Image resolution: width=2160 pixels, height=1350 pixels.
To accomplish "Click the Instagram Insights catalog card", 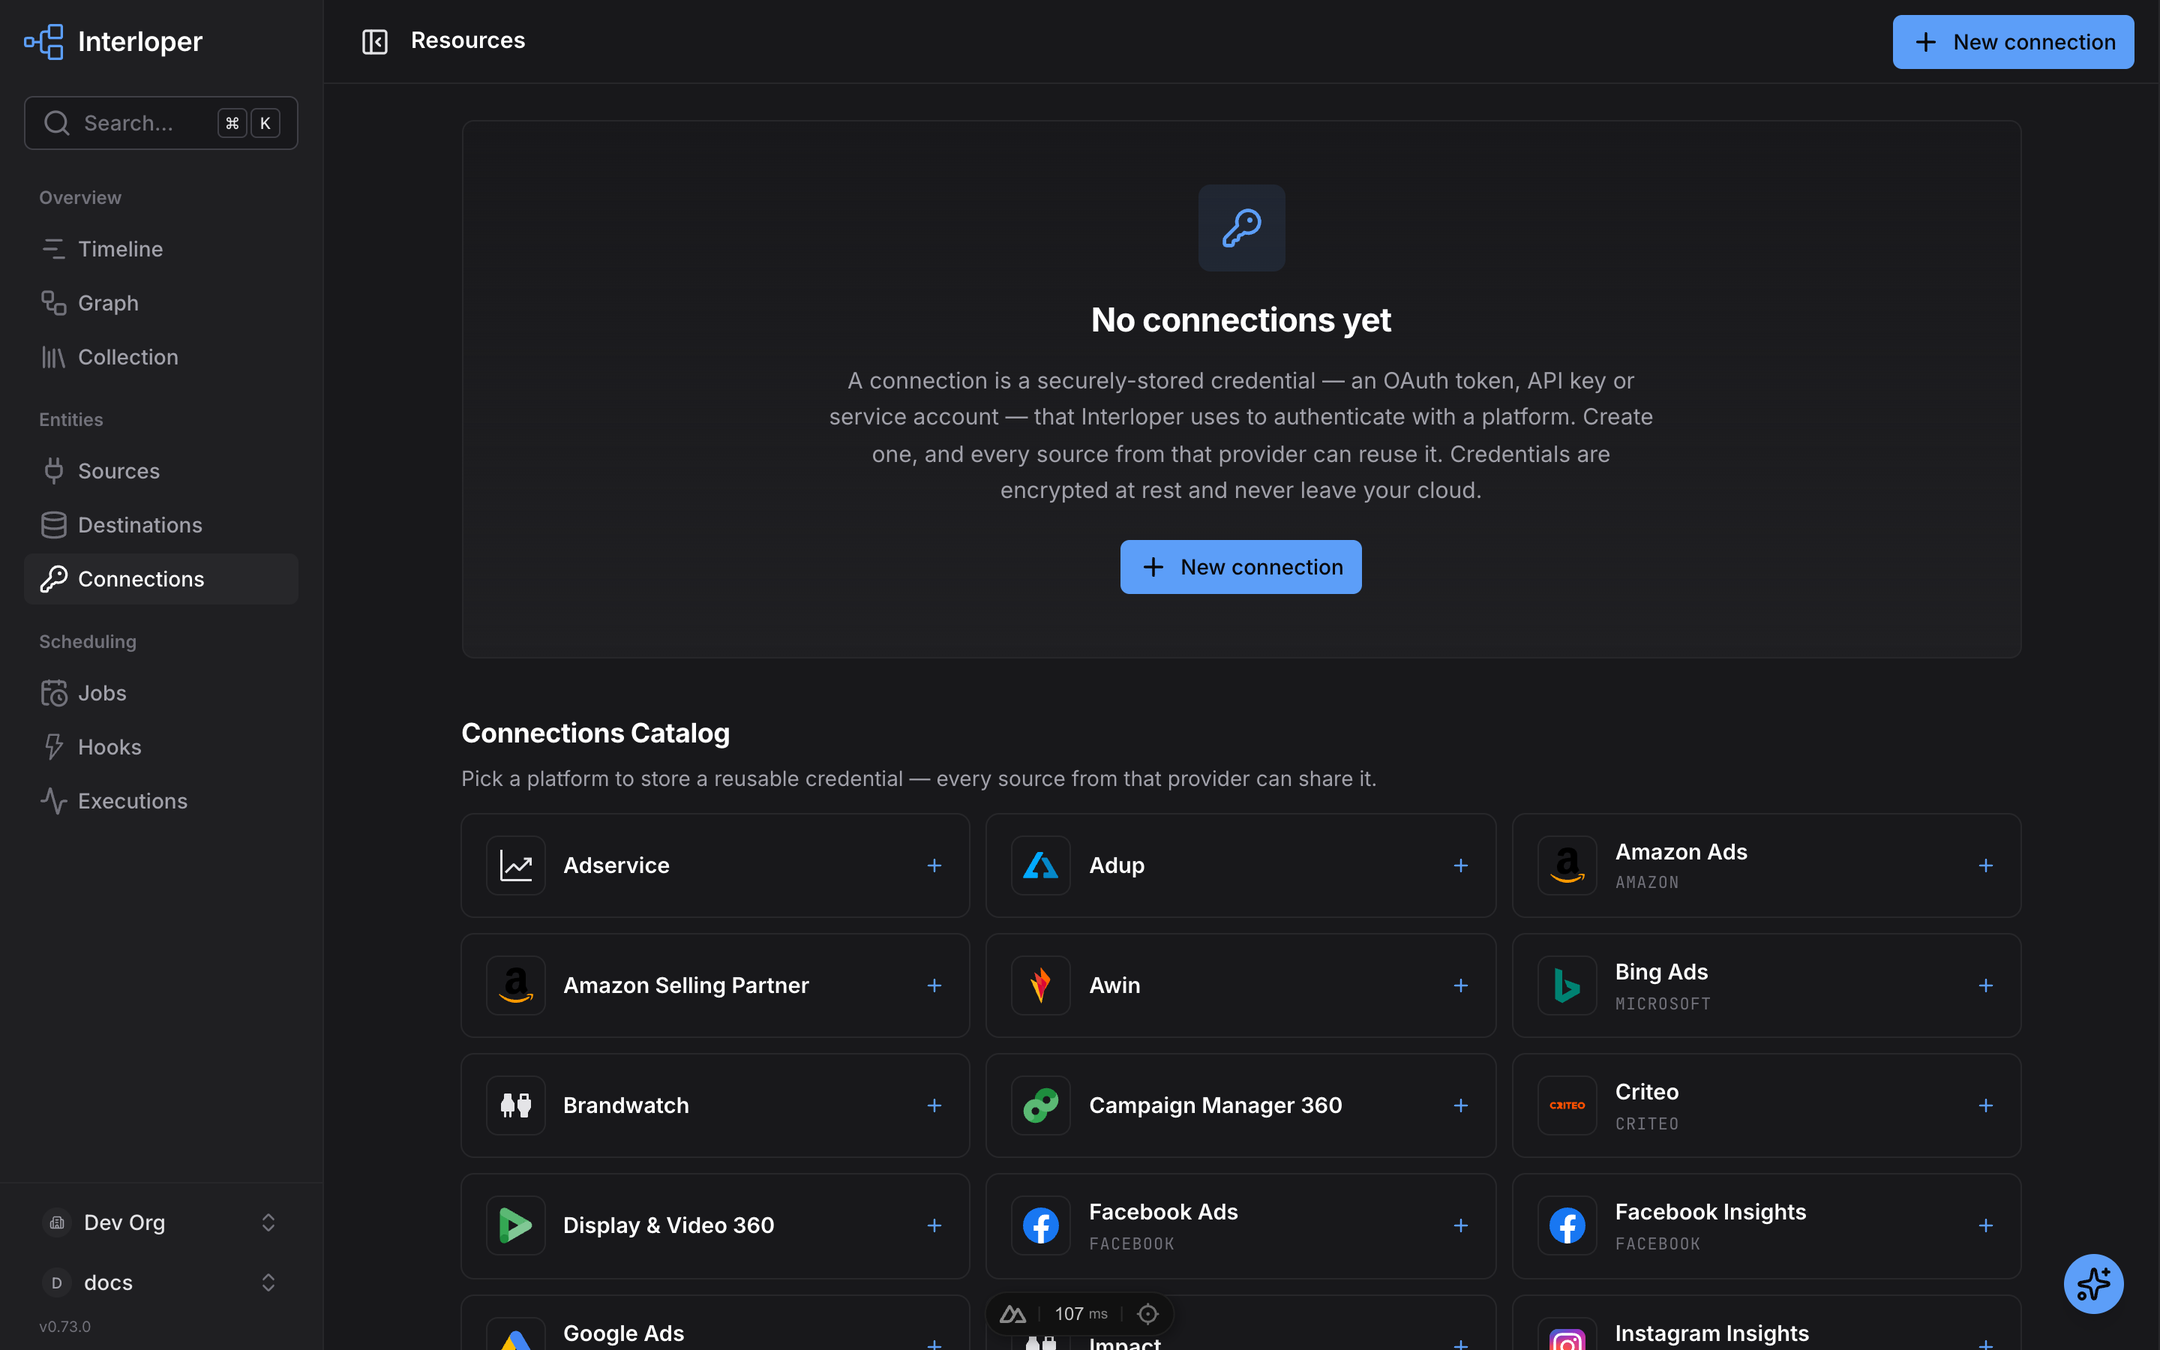I will click(1767, 1323).
